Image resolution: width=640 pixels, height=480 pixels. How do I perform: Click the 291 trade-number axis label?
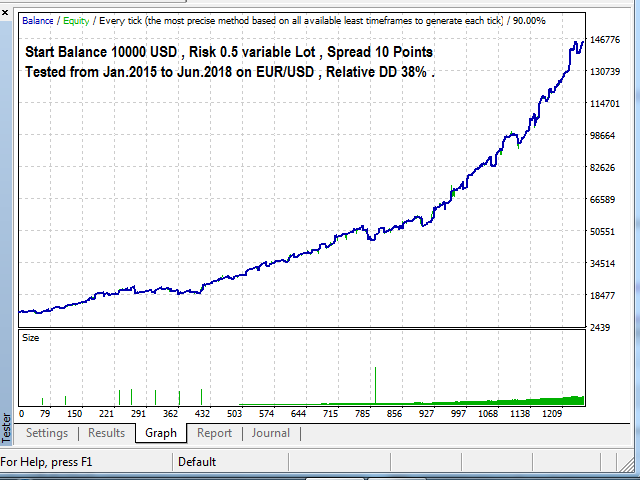(138, 414)
